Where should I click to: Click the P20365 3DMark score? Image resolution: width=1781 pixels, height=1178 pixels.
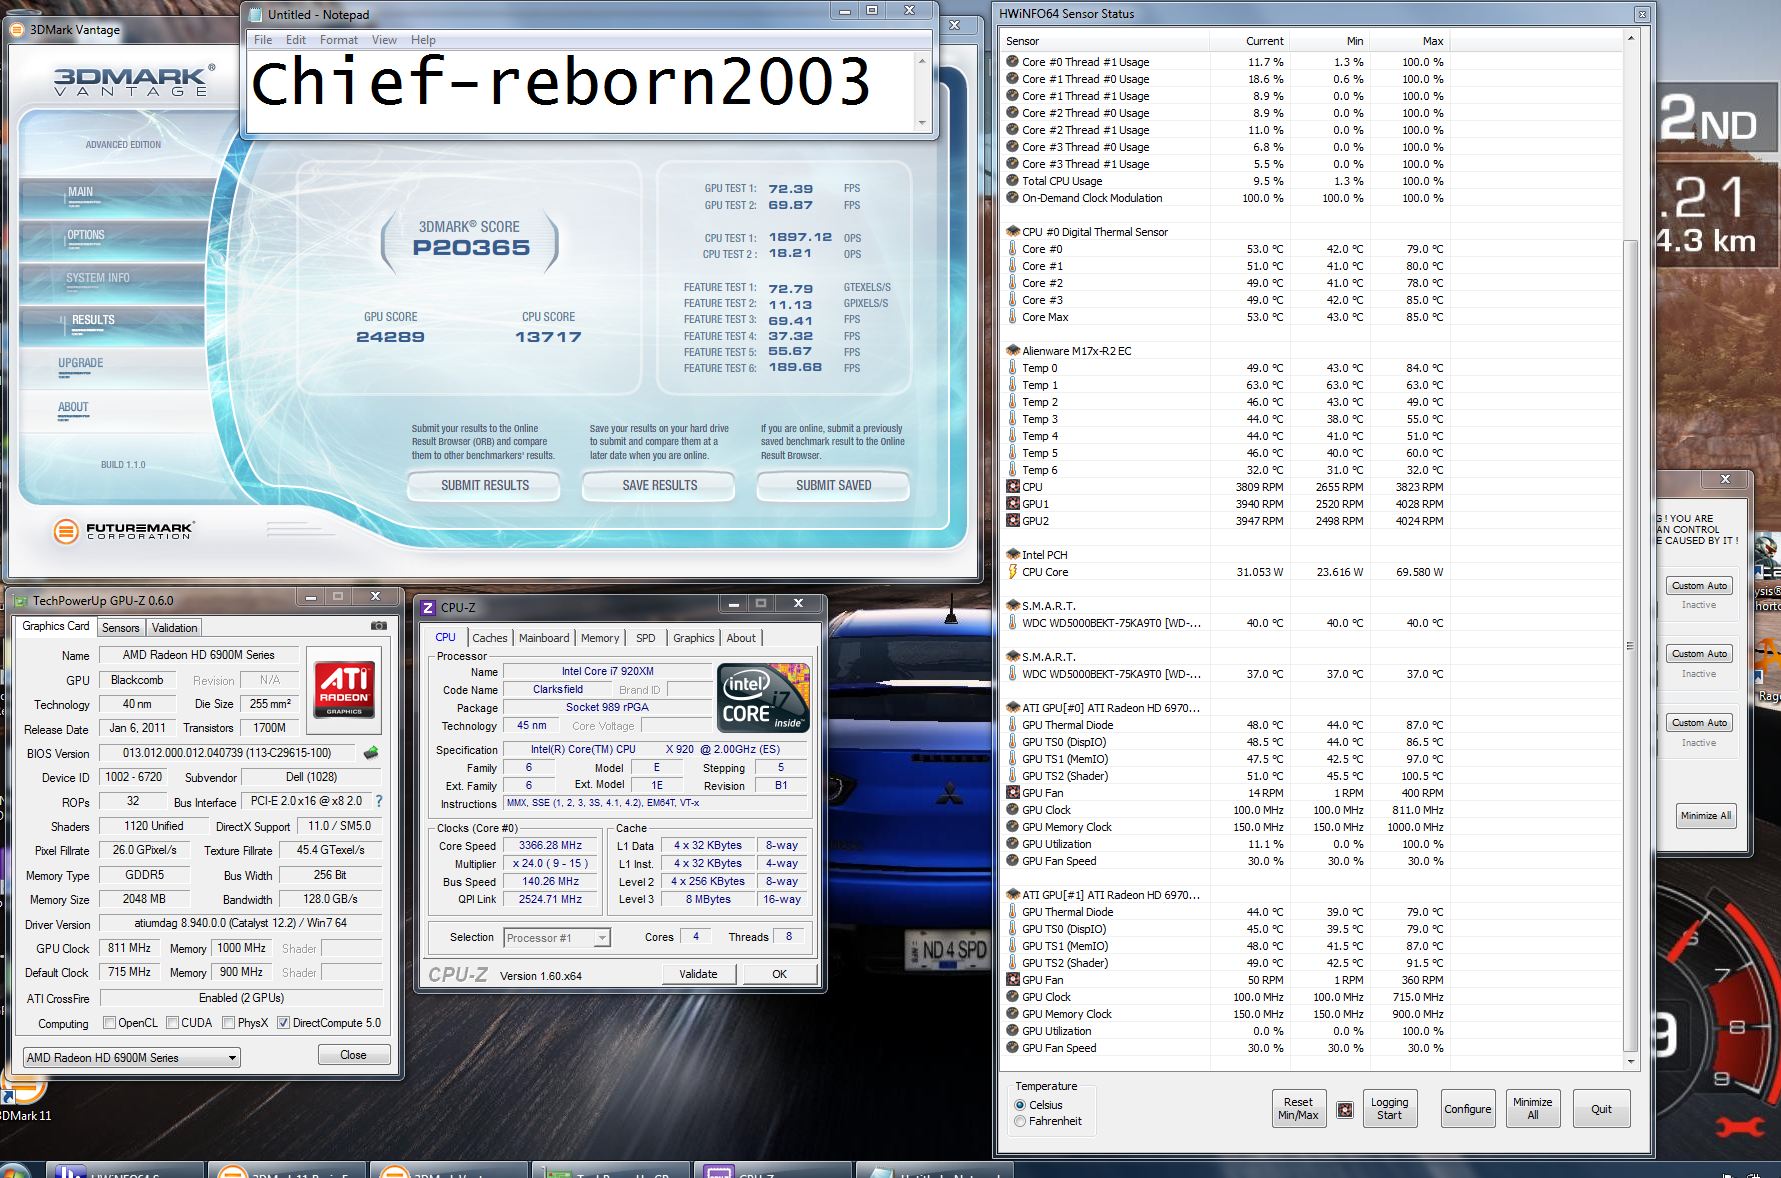[471, 247]
